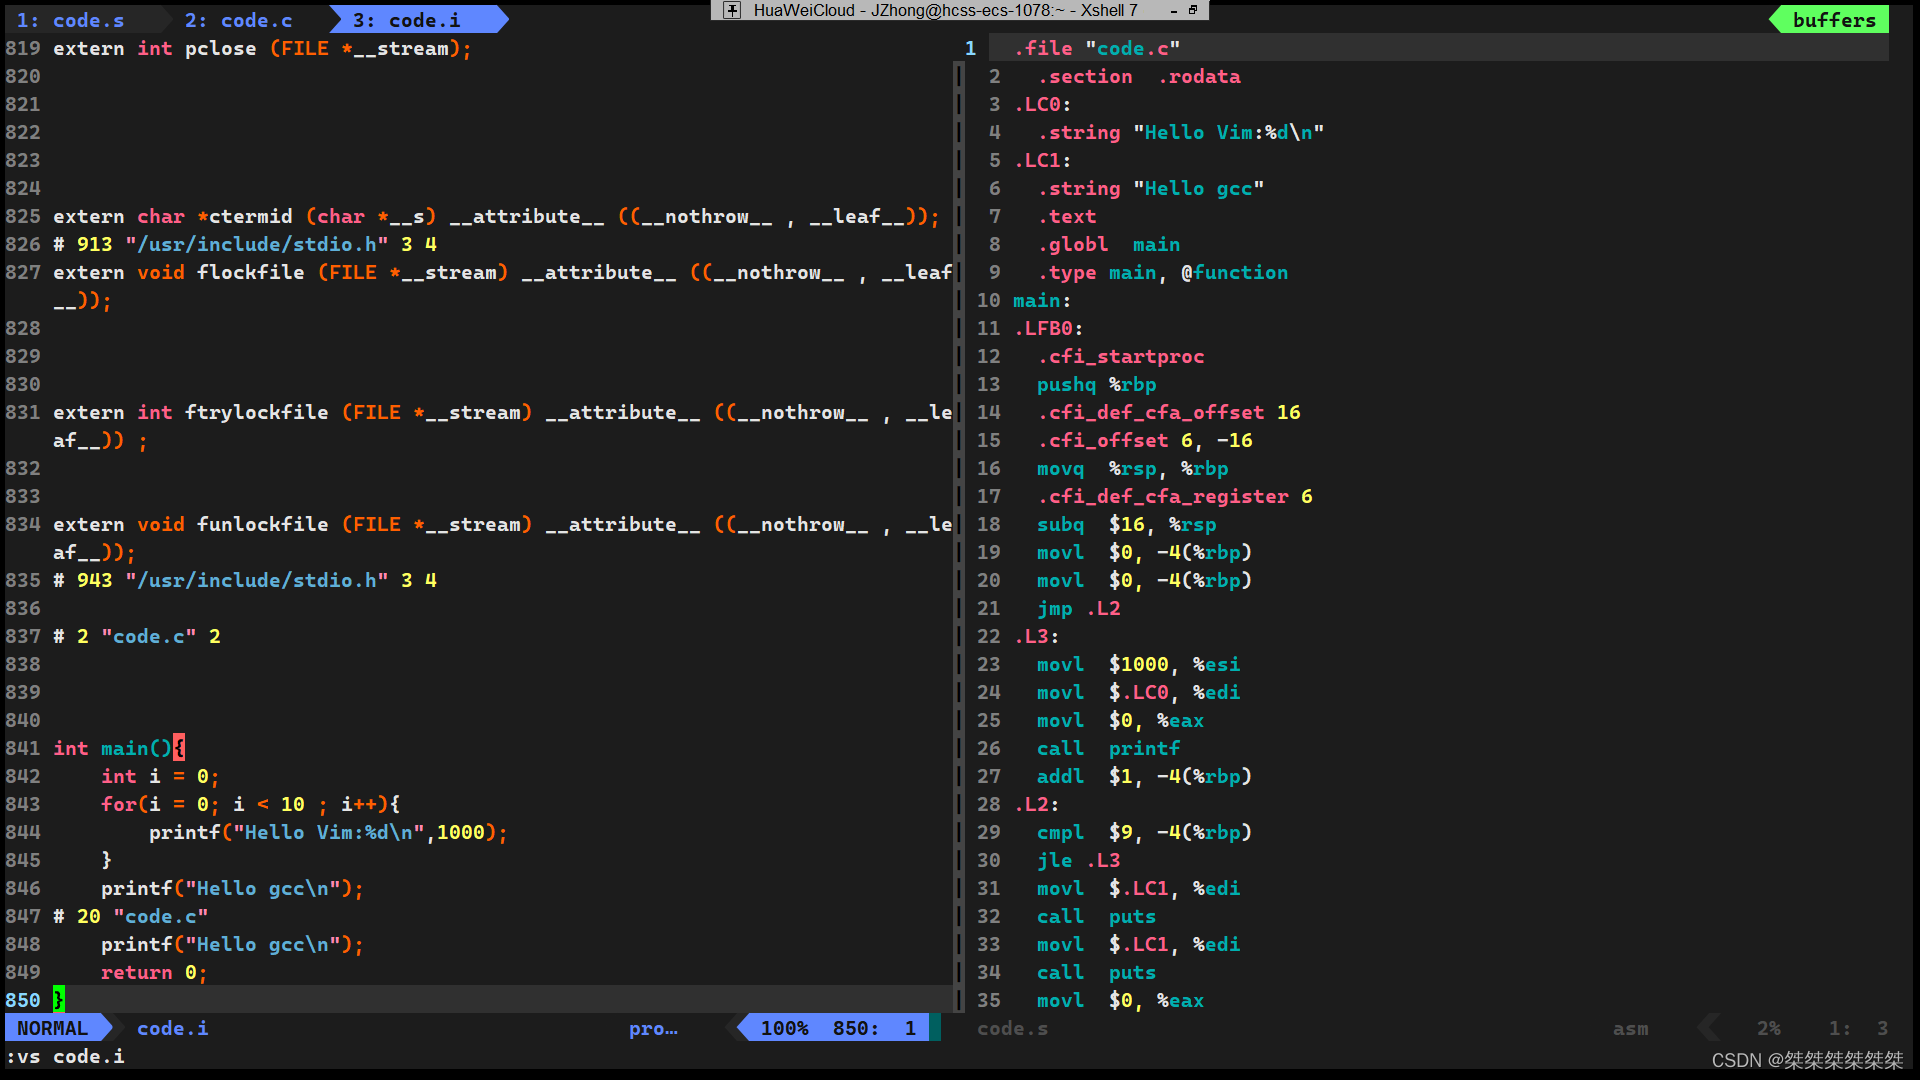This screenshot has width=1920, height=1080.
Task: Click the NORMAL mode indicator
Action: click(52, 1028)
